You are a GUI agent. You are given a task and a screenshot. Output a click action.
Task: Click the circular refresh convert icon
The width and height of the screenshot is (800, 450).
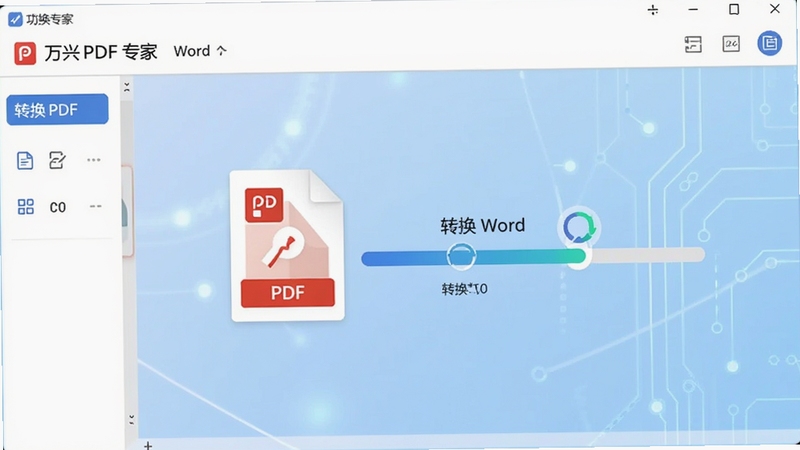[x=579, y=228]
